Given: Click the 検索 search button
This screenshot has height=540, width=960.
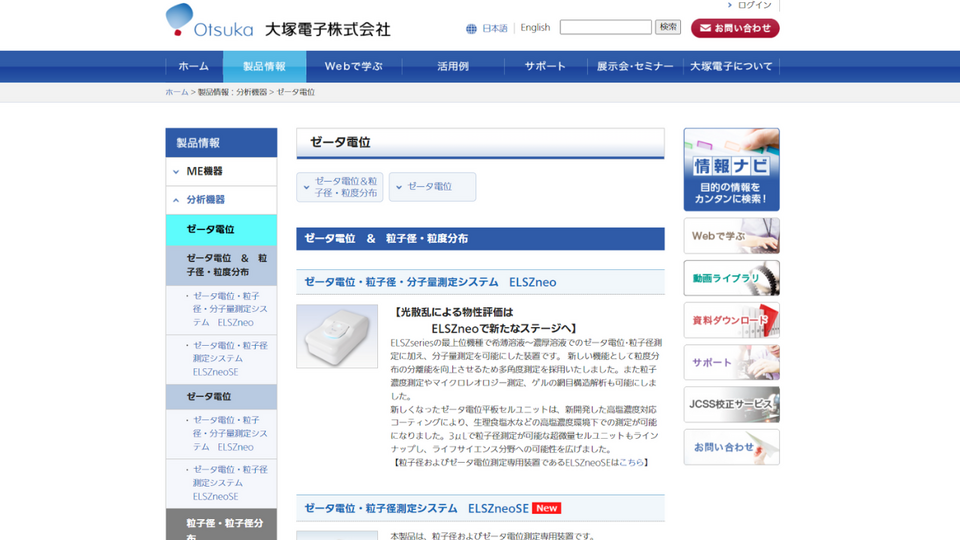Looking at the screenshot, I should (668, 27).
